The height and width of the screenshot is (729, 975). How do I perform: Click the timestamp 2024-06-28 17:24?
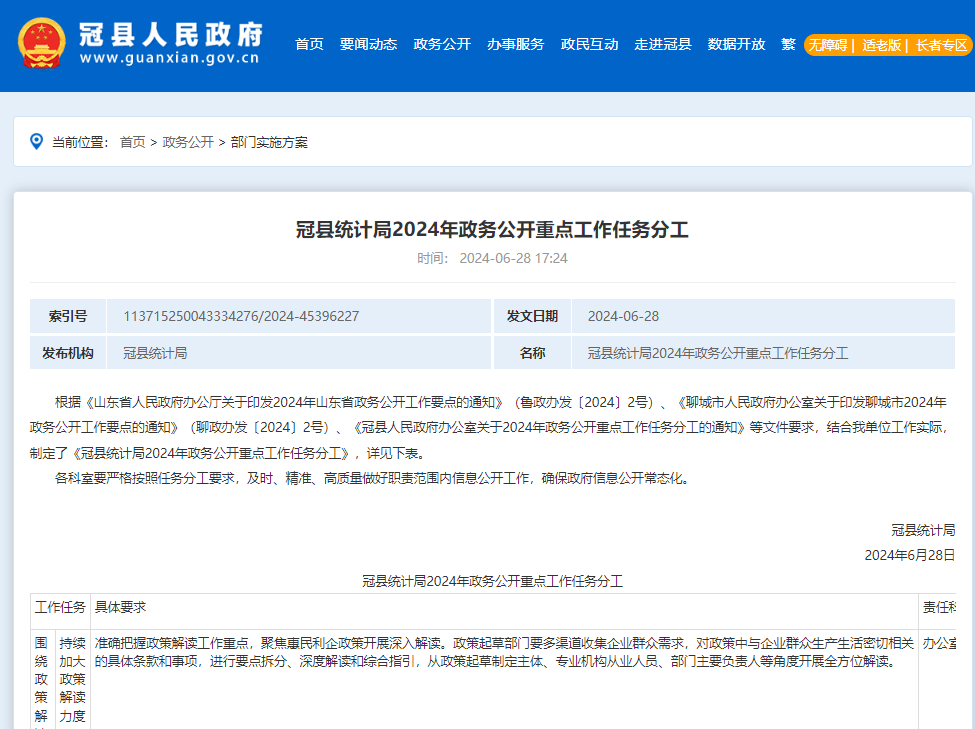[x=513, y=258]
